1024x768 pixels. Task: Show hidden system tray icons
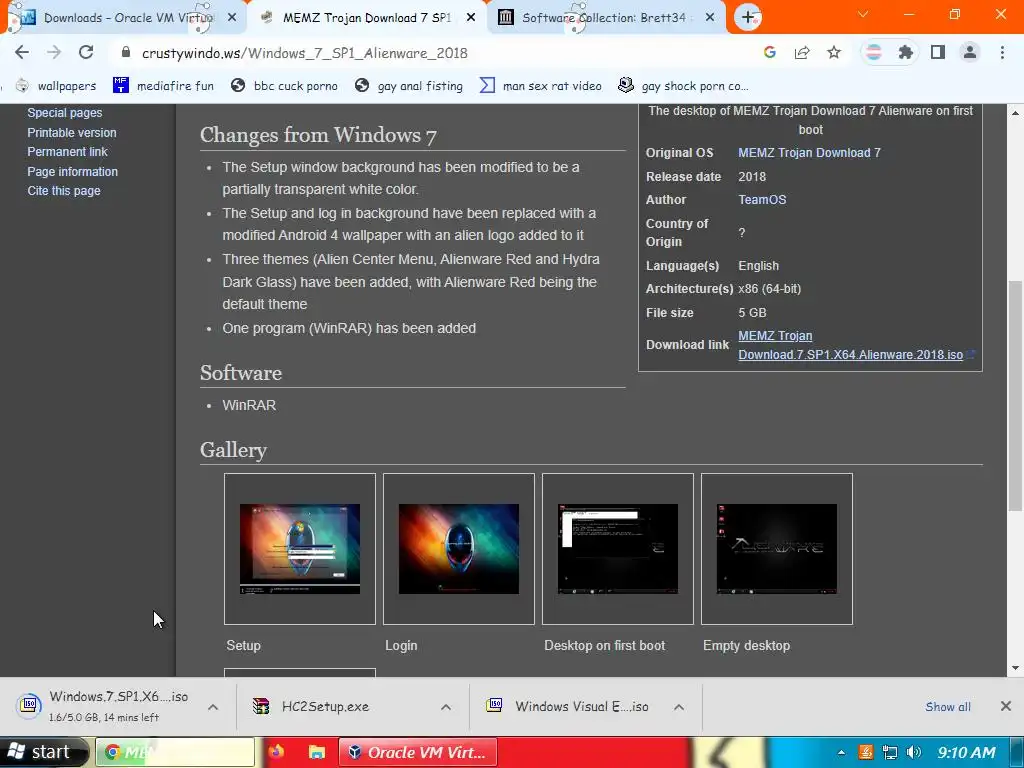tap(841, 752)
